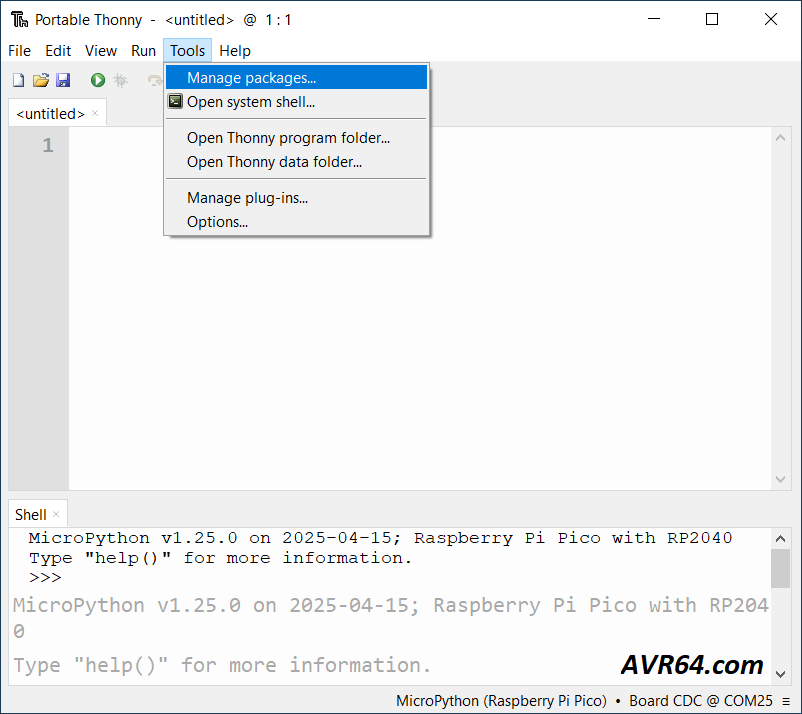Image resolution: width=802 pixels, height=714 pixels.
Task: Open the Run menu
Action: click(143, 51)
